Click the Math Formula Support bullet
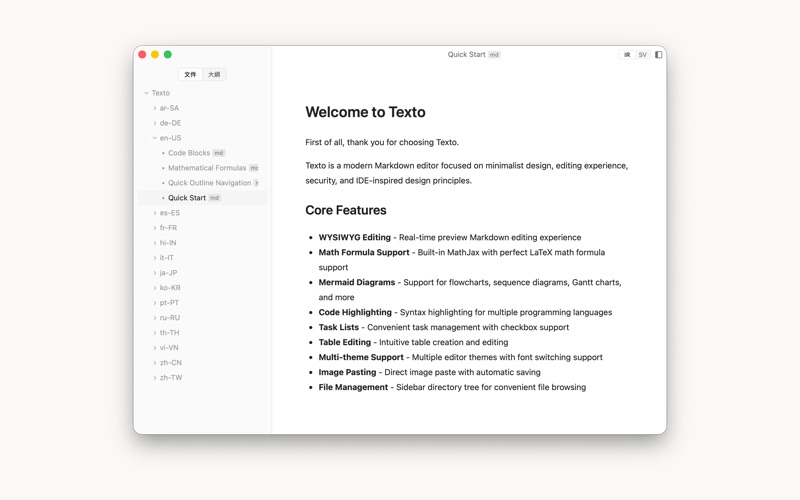 pos(462,260)
